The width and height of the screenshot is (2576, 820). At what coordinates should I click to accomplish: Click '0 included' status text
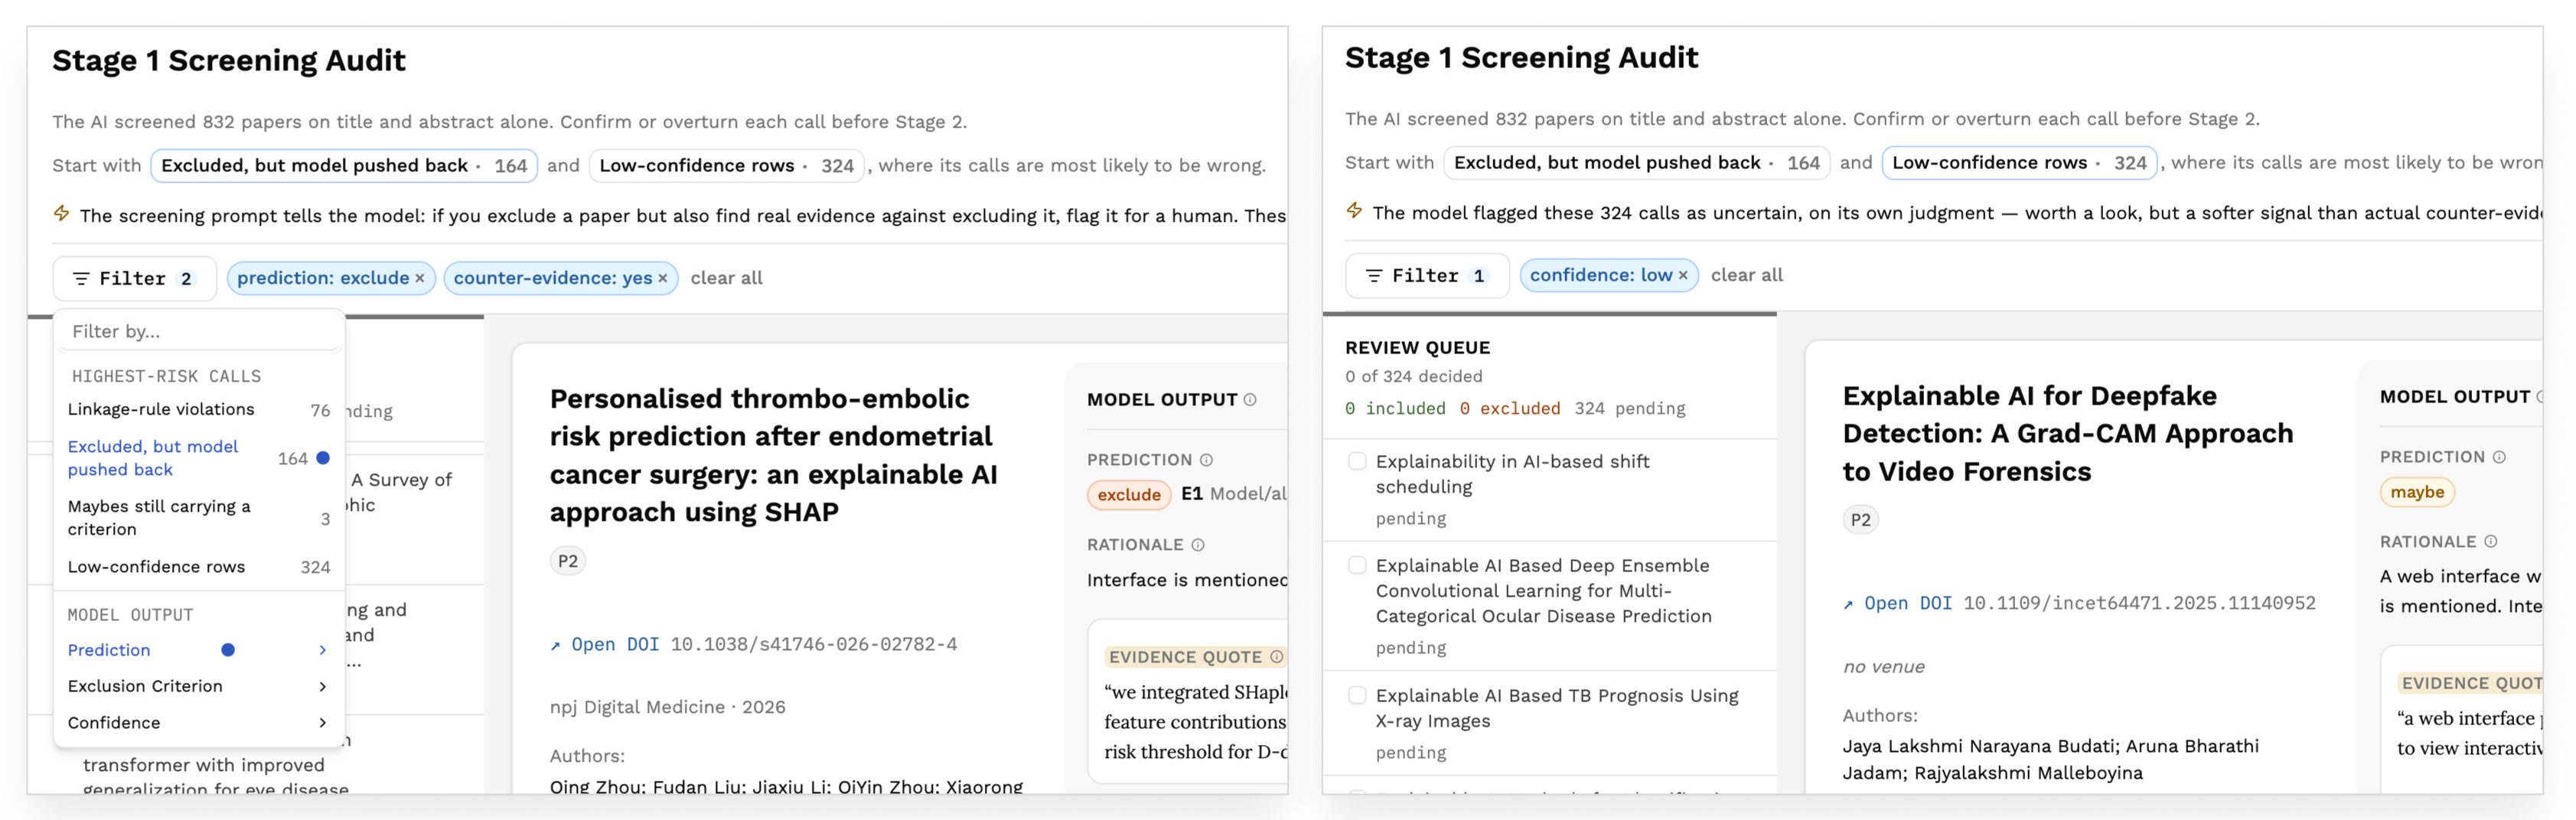point(1395,409)
